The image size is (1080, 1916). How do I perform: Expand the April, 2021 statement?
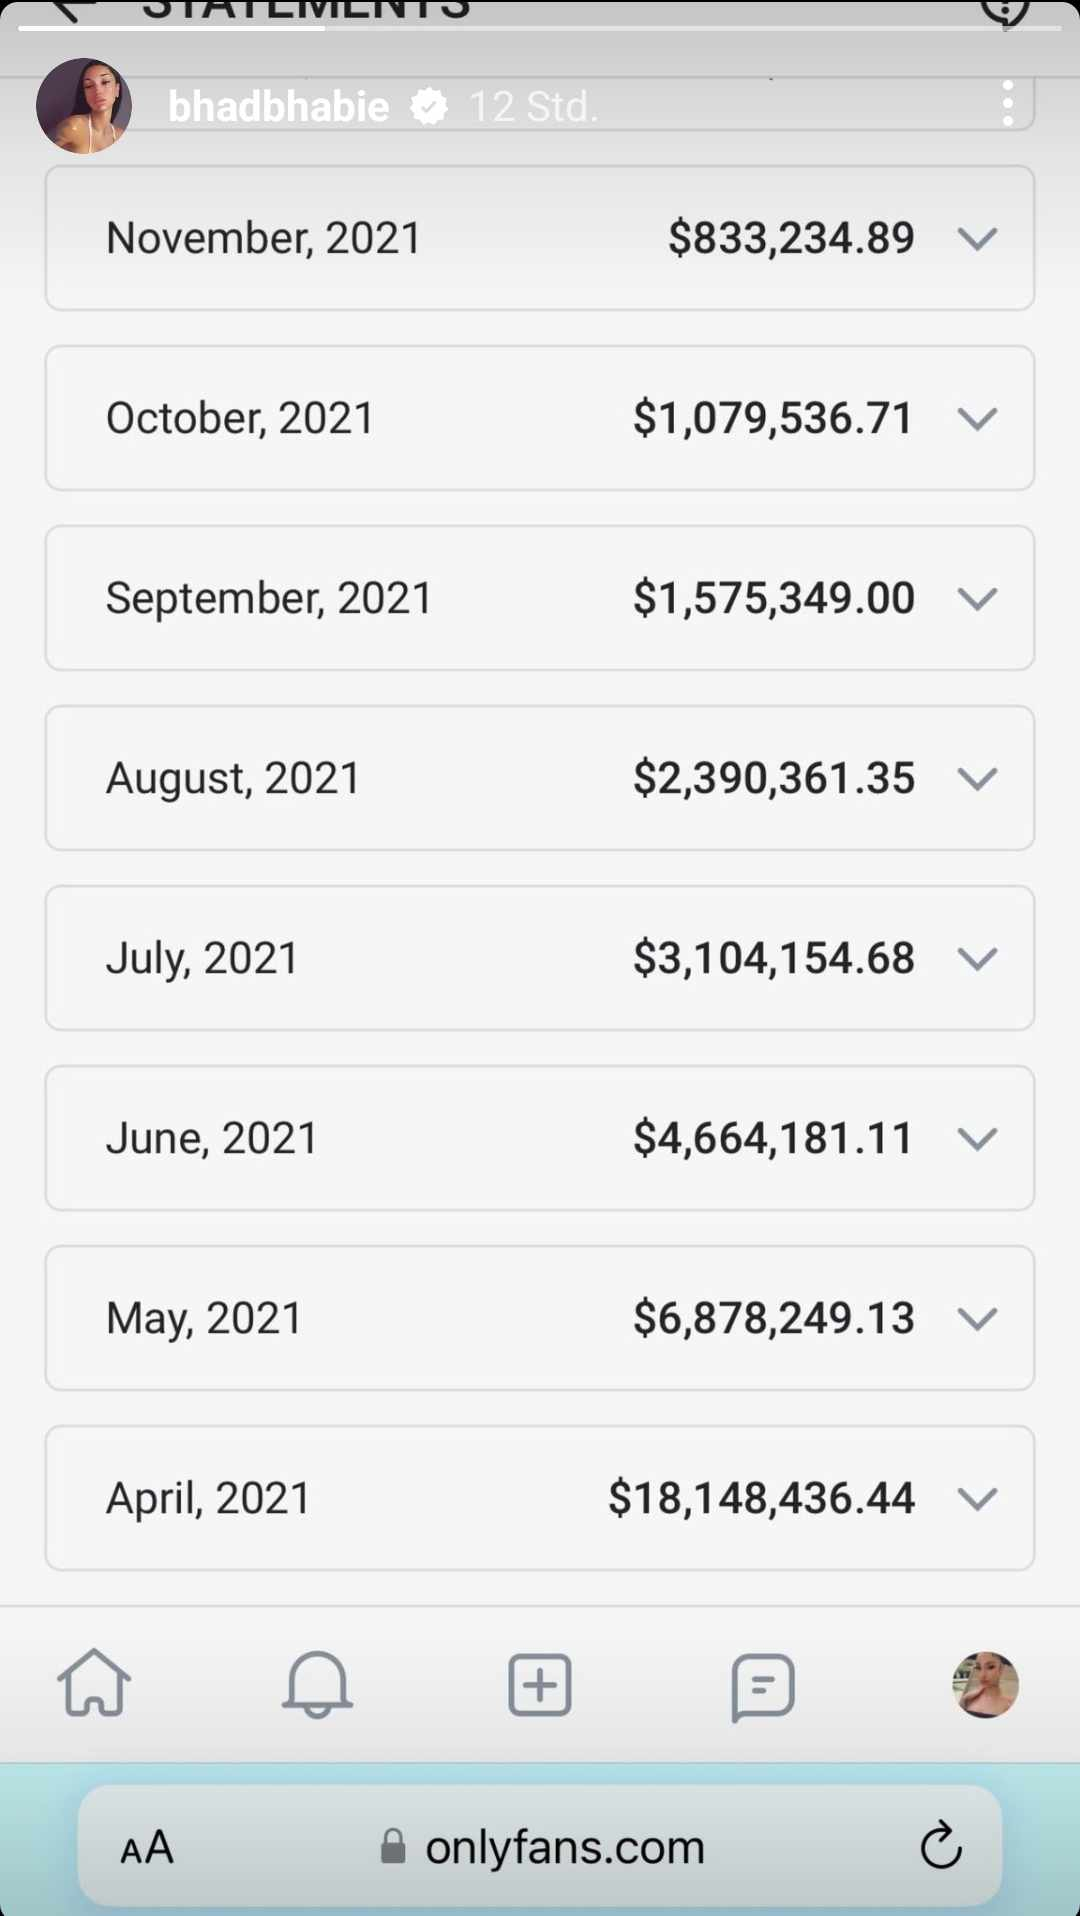coord(977,1499)
